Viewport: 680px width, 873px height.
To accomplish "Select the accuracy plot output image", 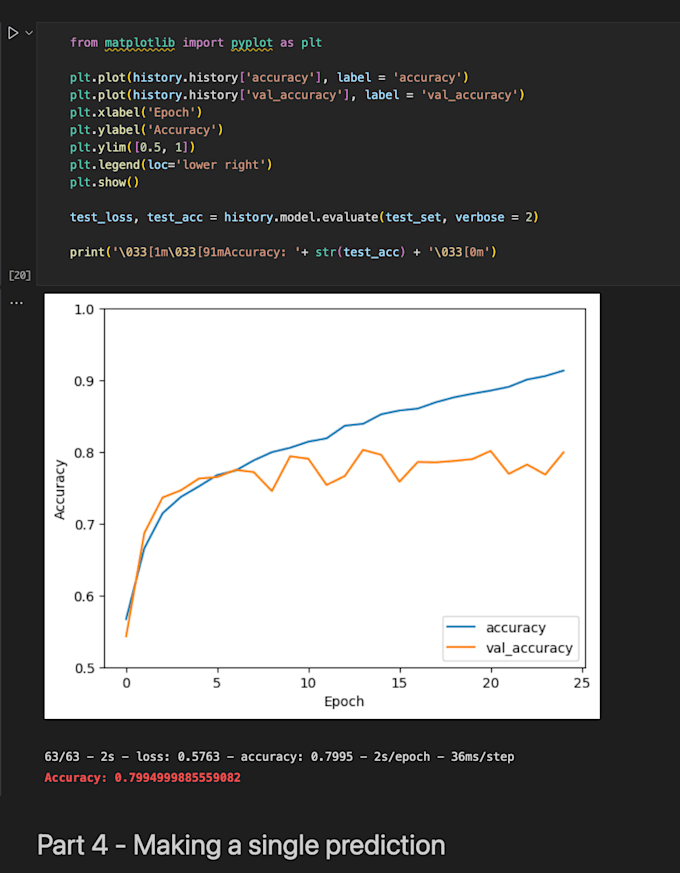I will (x=321, y=504).
